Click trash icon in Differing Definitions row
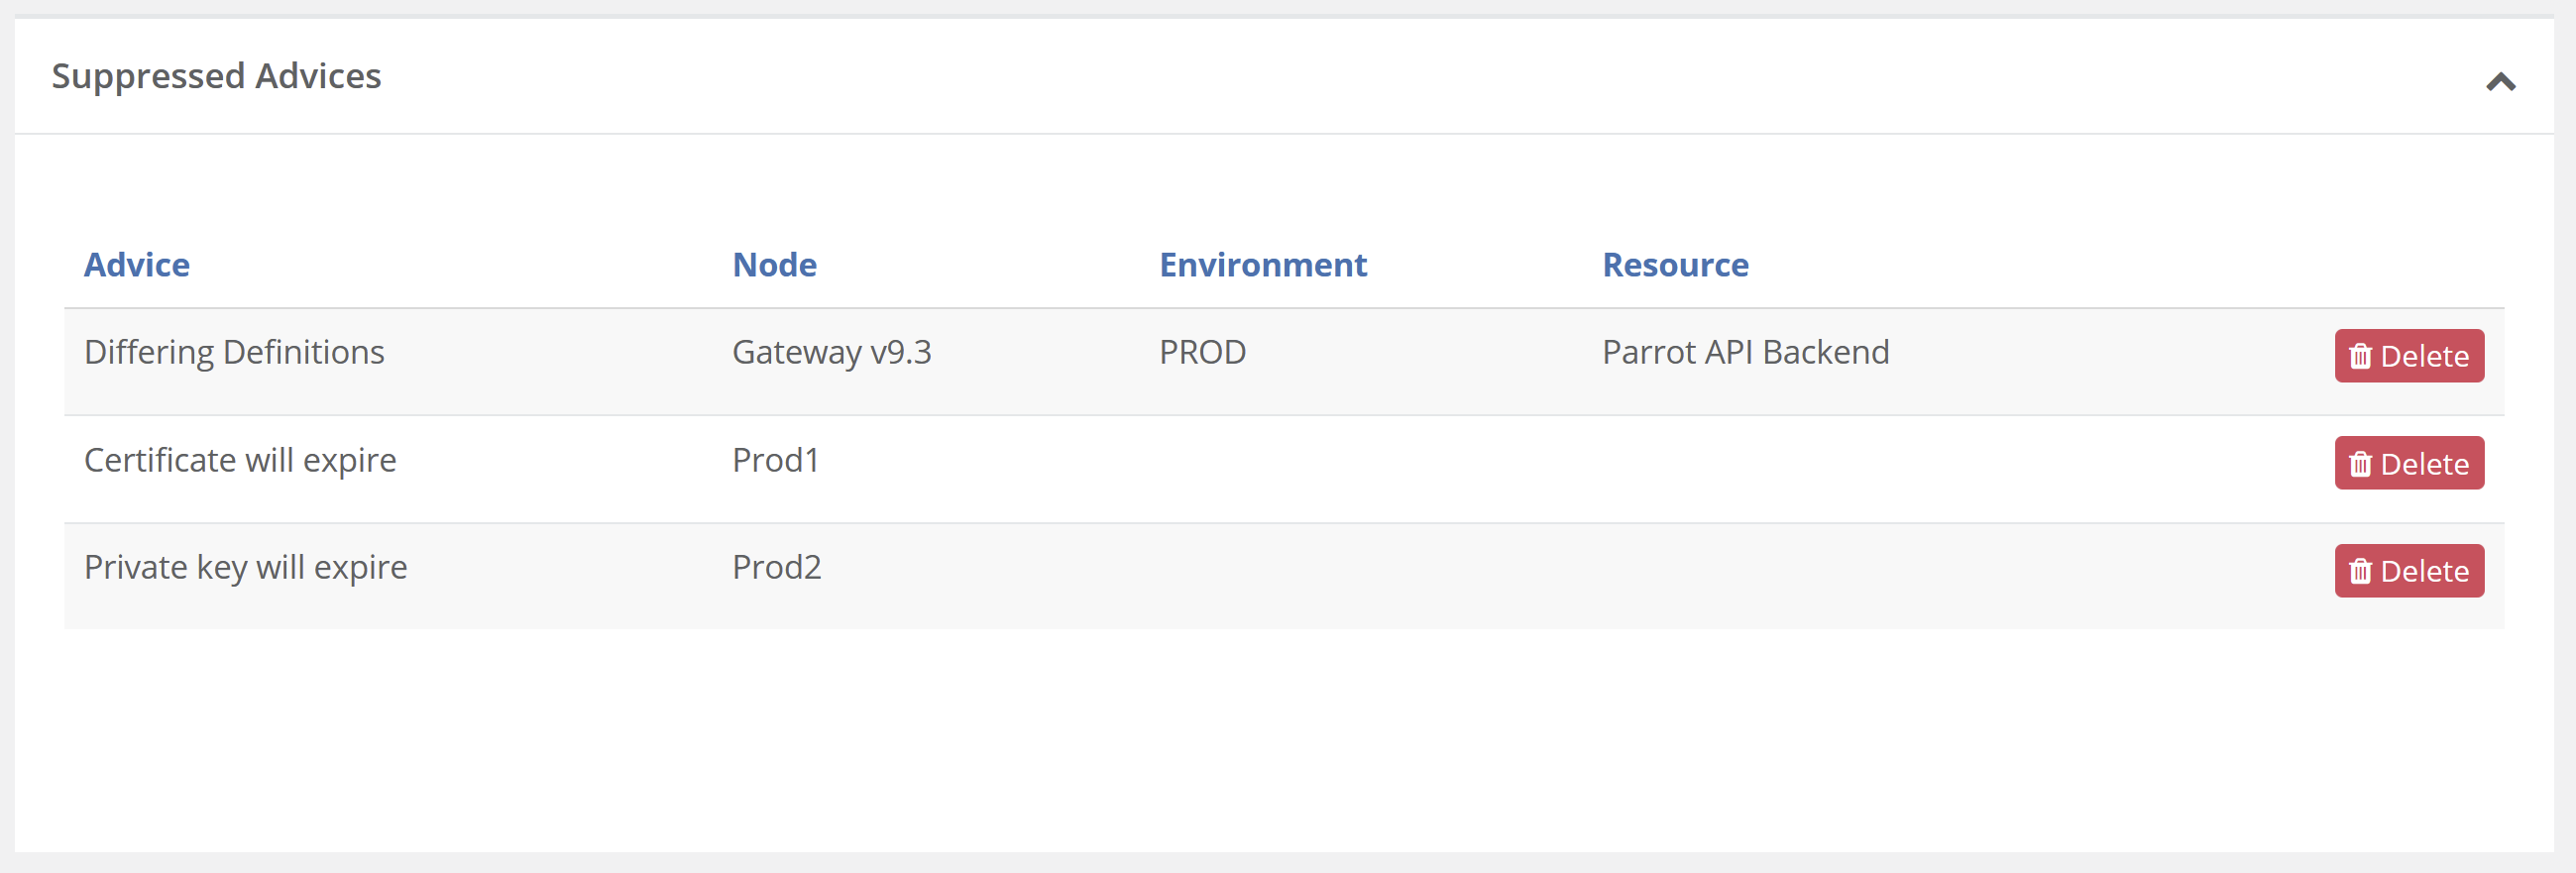The height and width of the screenshot is (873, 2576). [2360, 356]
